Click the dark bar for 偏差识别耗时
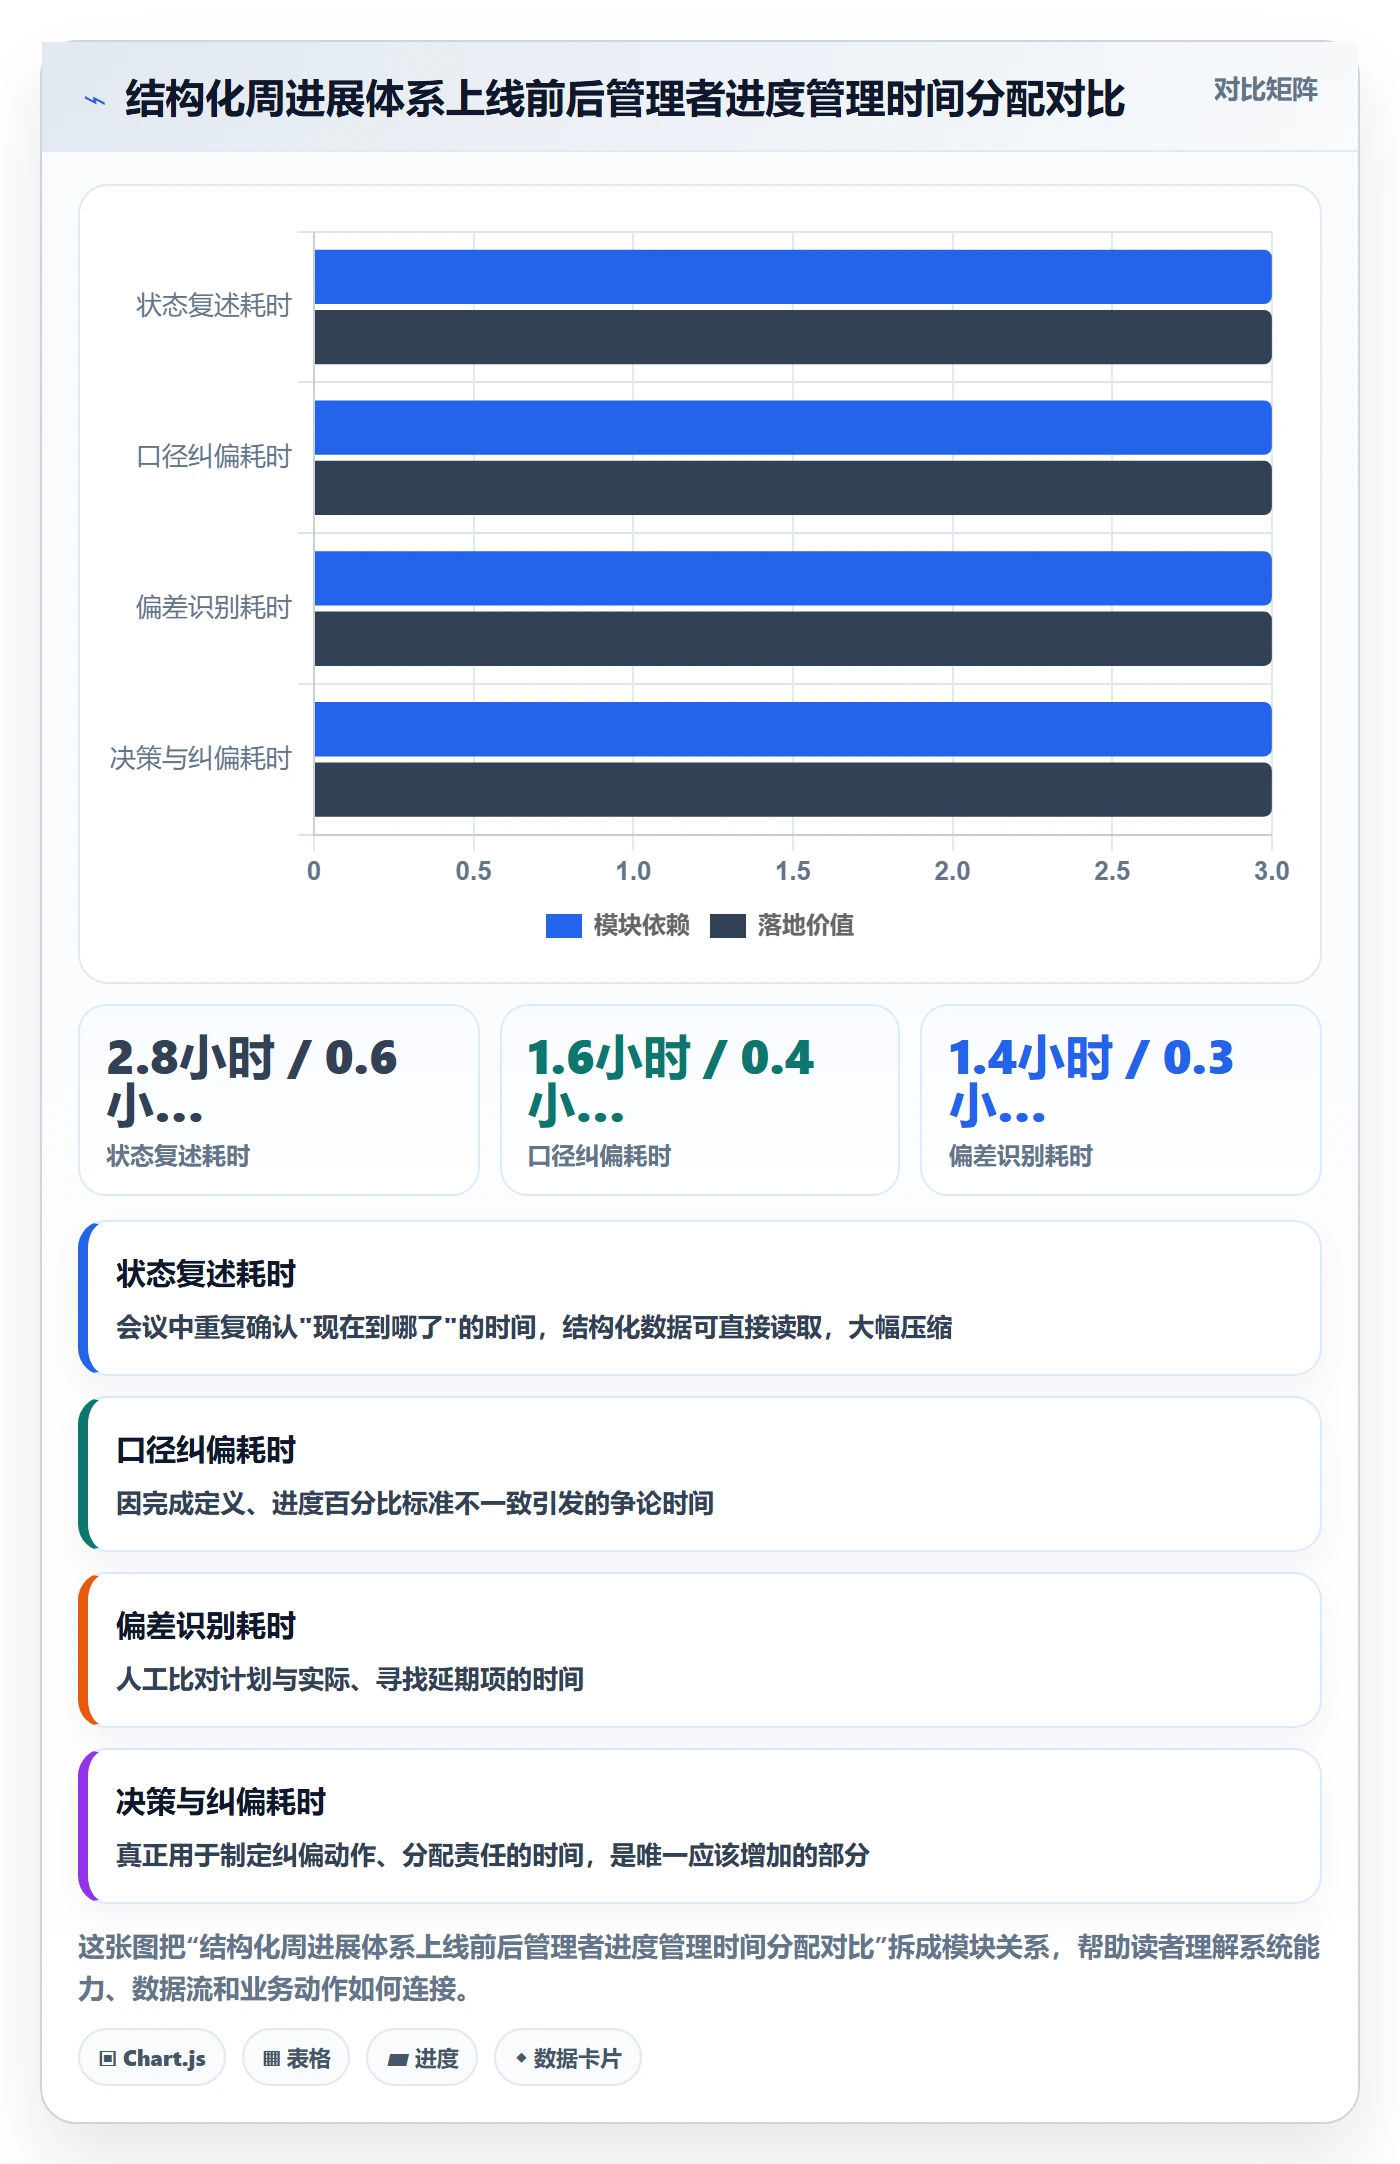1400x2164 pixels. point(793,639)
